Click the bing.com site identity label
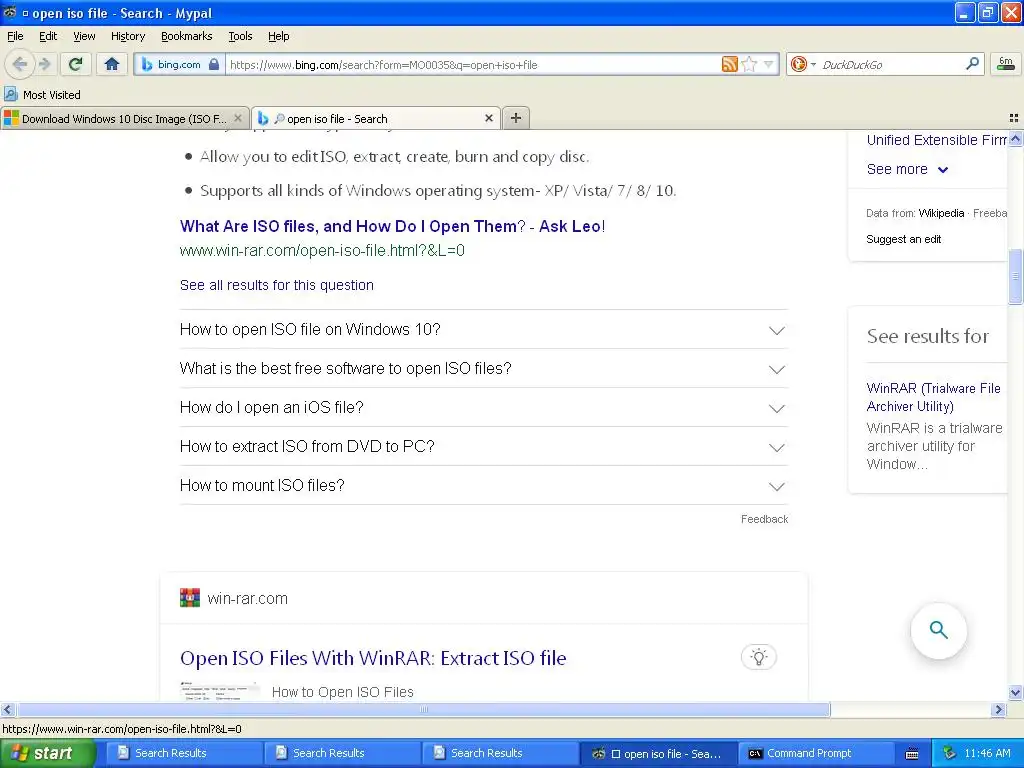The height and width of the screenshot is (768, 1024). [179, 64]
